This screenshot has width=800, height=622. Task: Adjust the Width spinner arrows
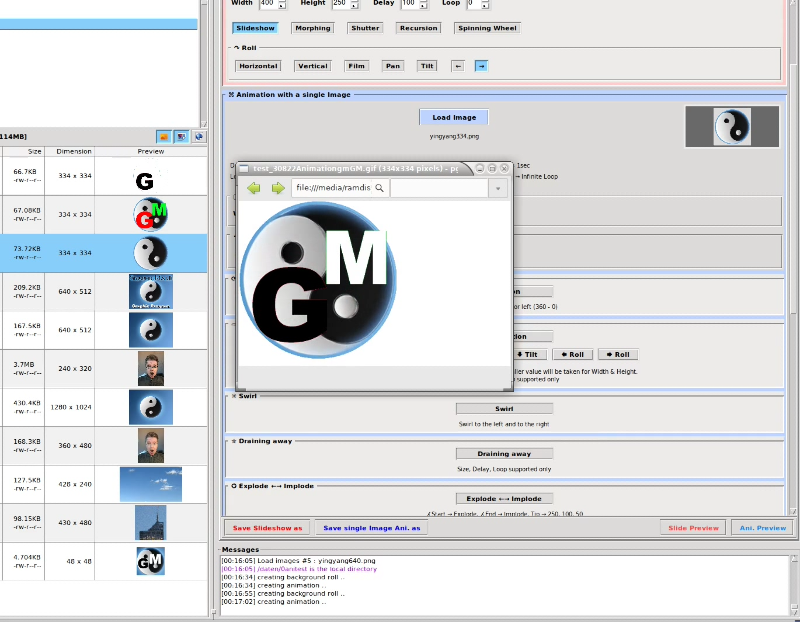tap(282, 4)
